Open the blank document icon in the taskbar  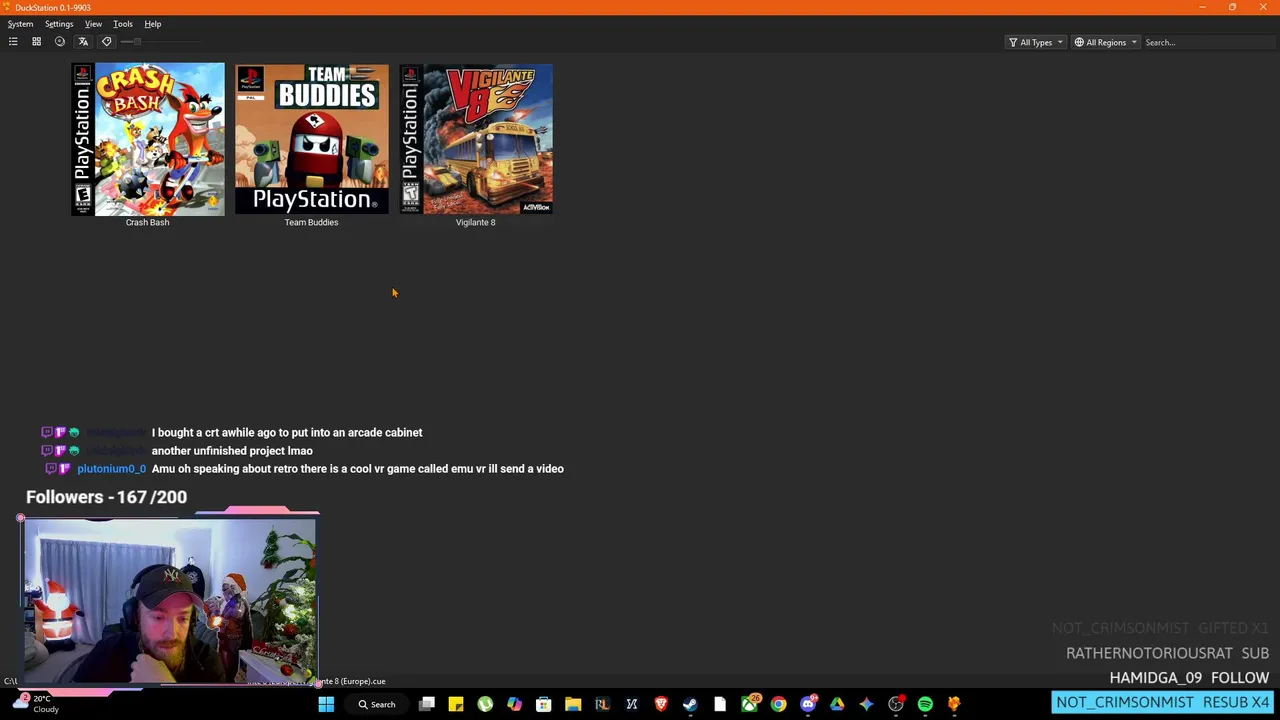point(720,704)
